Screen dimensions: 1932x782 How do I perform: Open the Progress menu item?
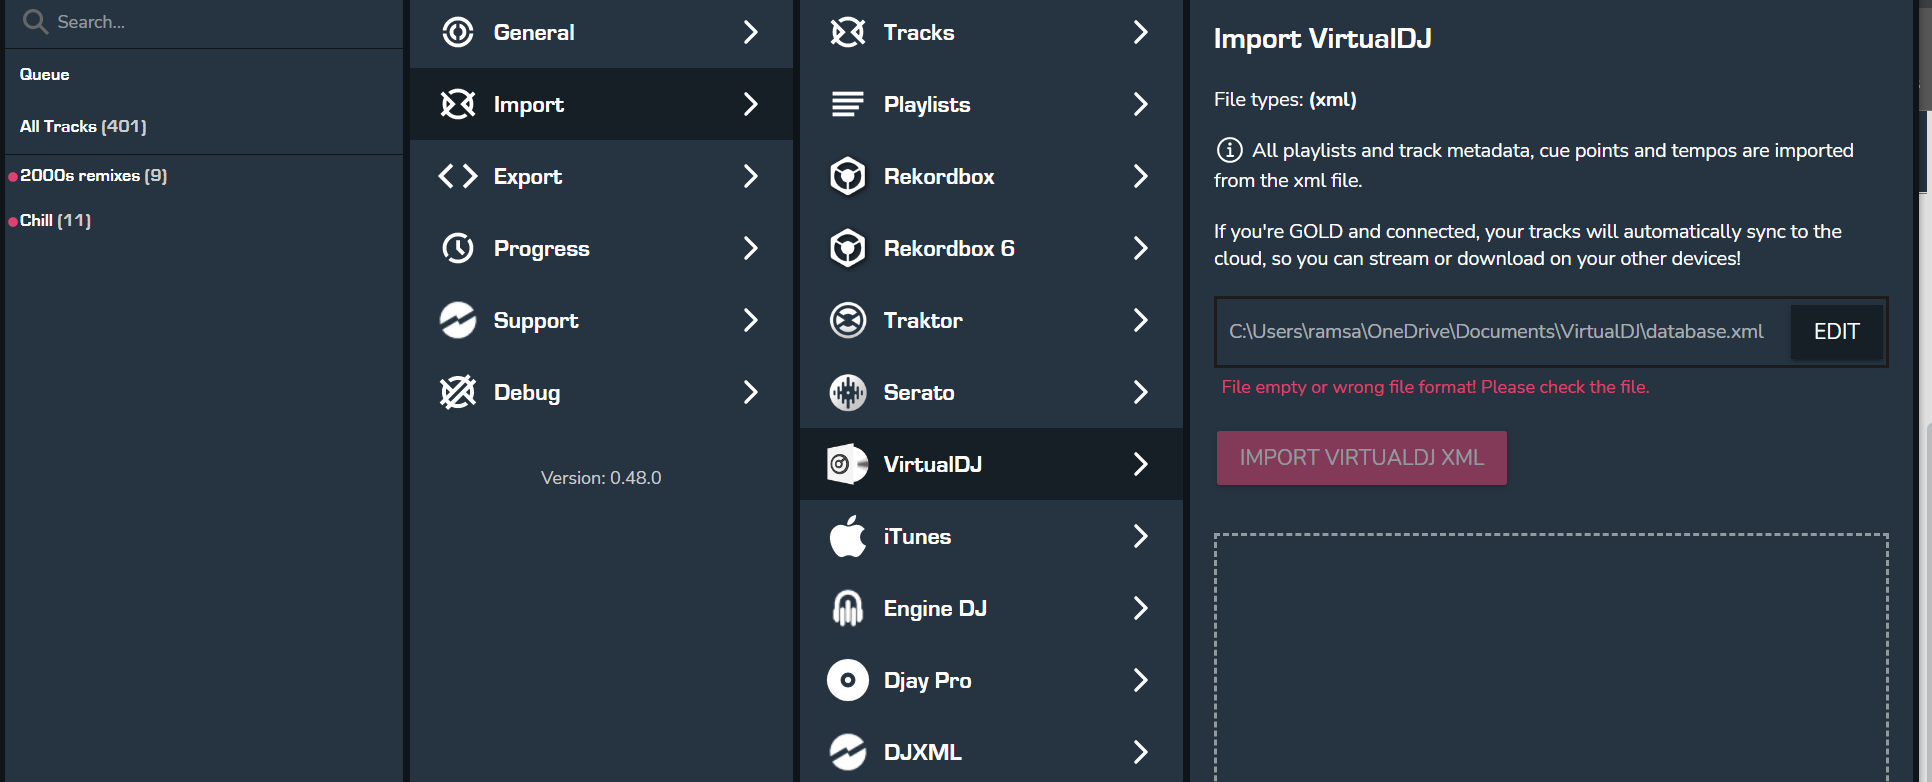(601, 248)
